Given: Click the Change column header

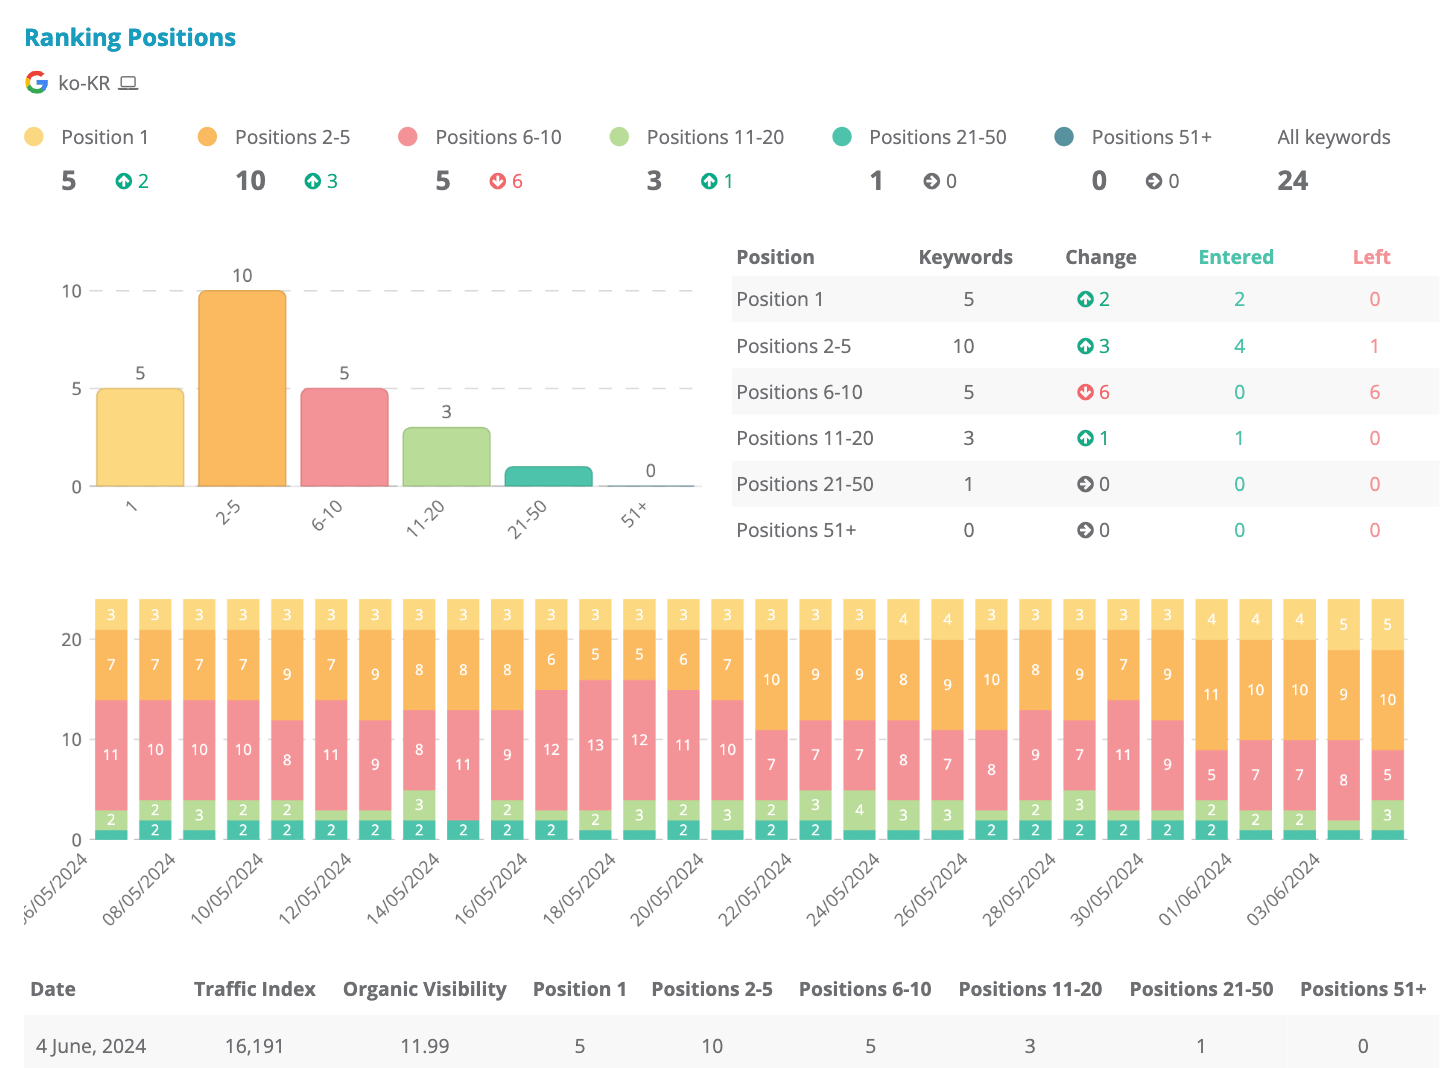Looking at the screenshot, I should point(1100,257).
